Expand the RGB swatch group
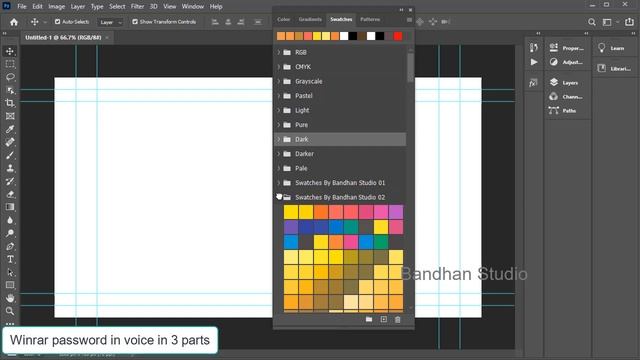 coord(279,52)
